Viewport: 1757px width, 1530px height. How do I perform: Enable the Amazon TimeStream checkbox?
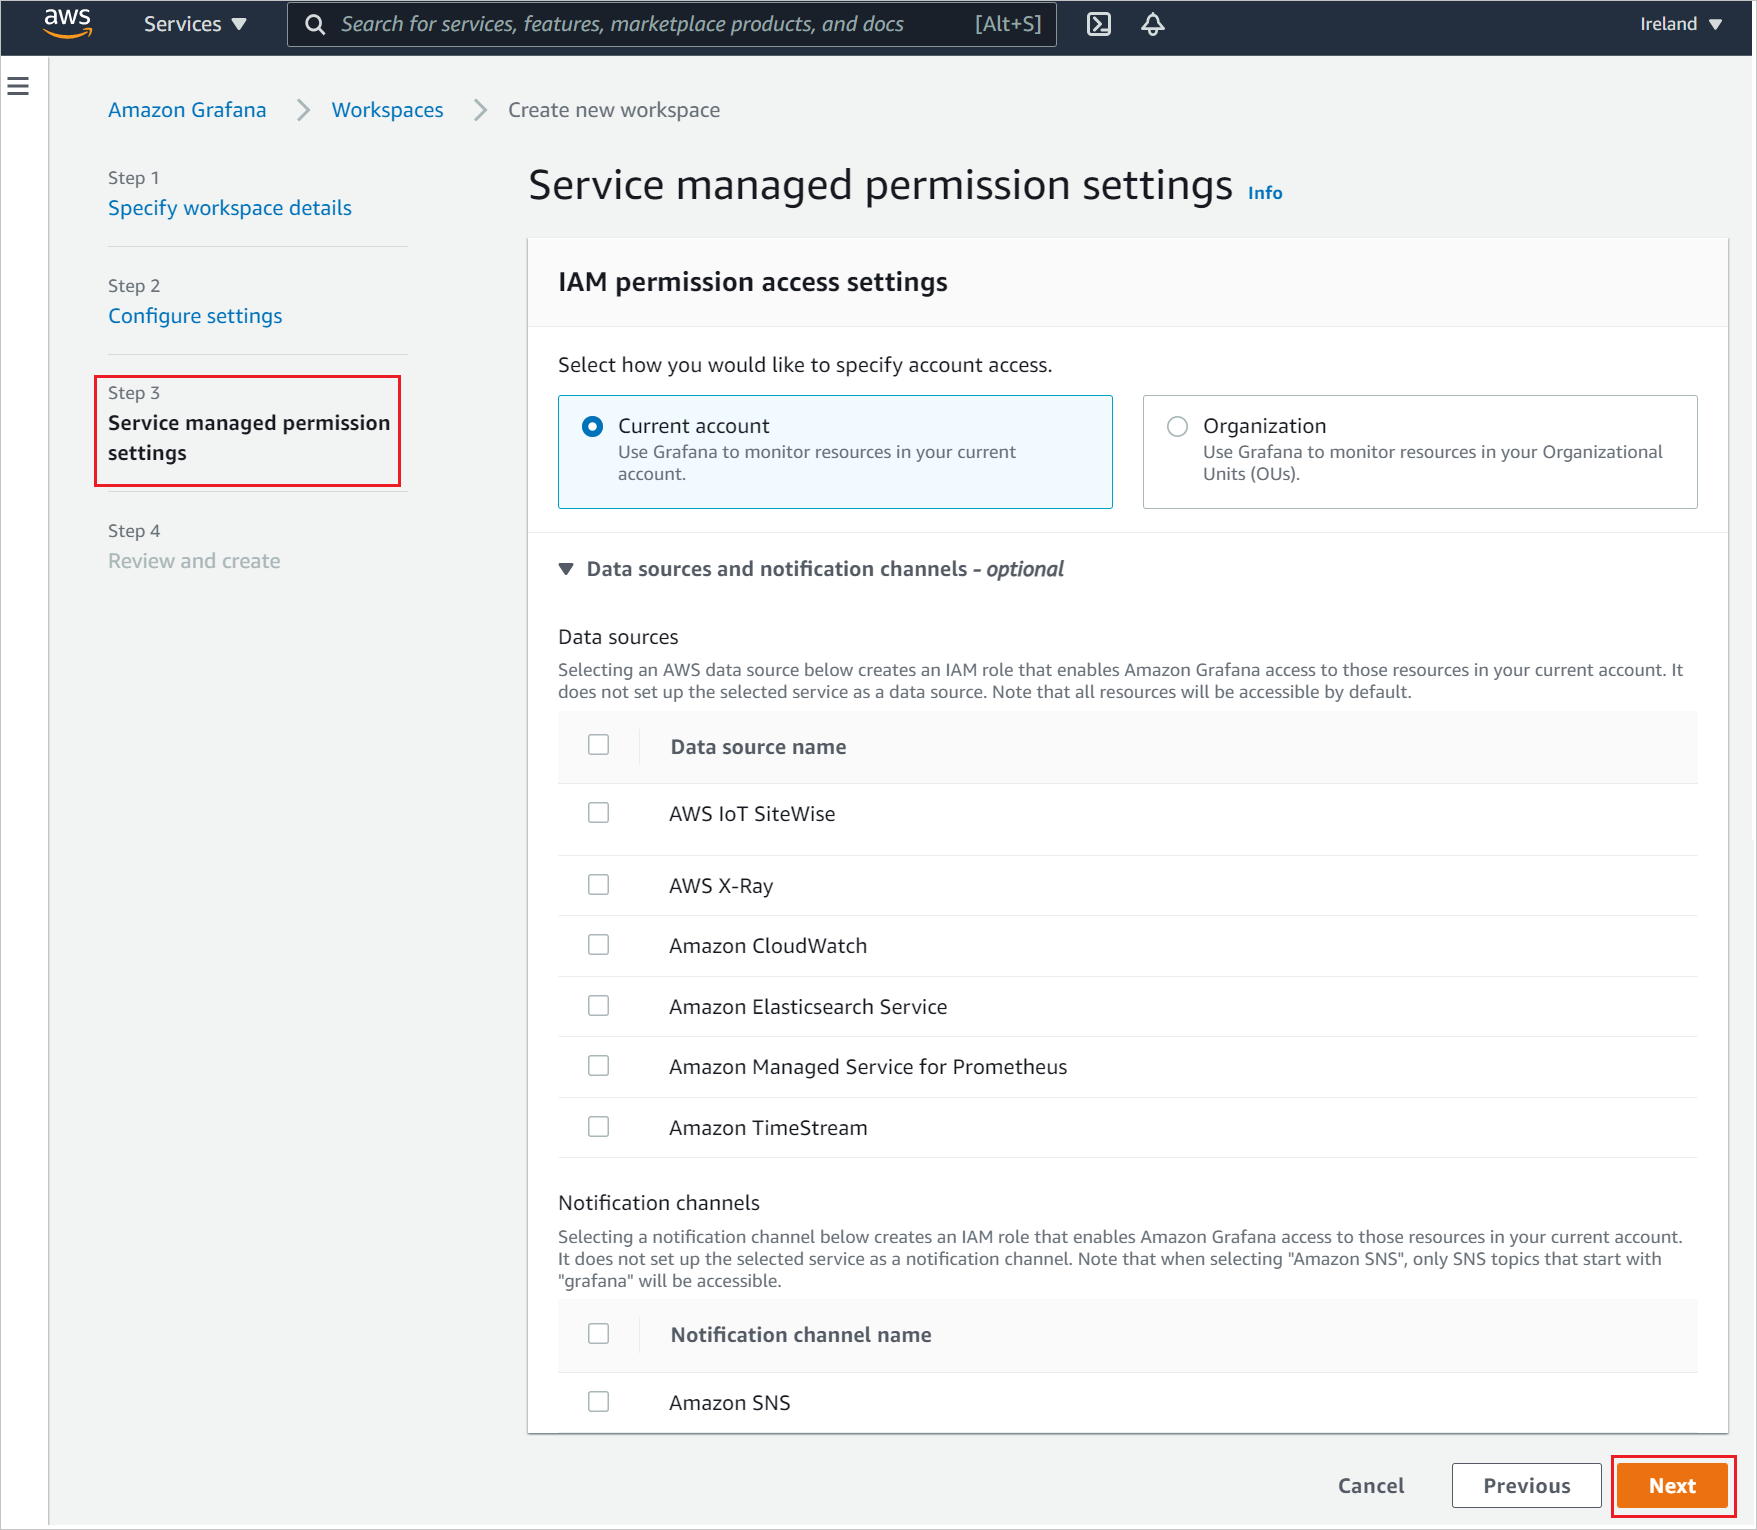599,1127
